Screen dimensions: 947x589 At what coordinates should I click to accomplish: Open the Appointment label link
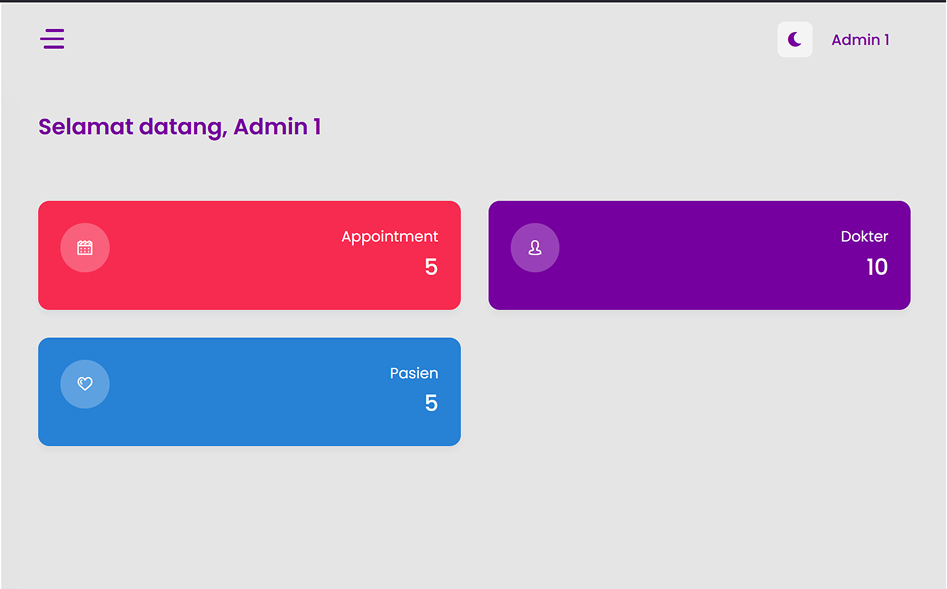pyautogui.click(x=389, y=237)
